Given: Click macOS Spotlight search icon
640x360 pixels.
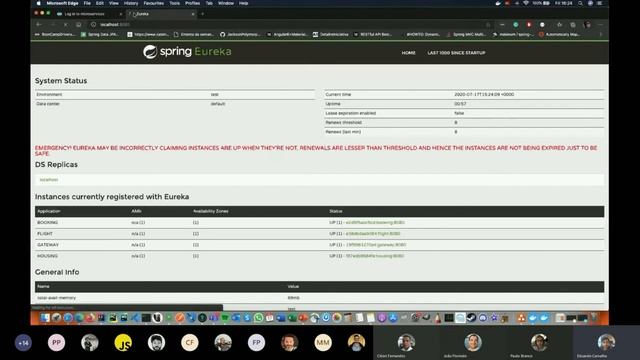Looking at the screenshot, I should coord(580,3).
